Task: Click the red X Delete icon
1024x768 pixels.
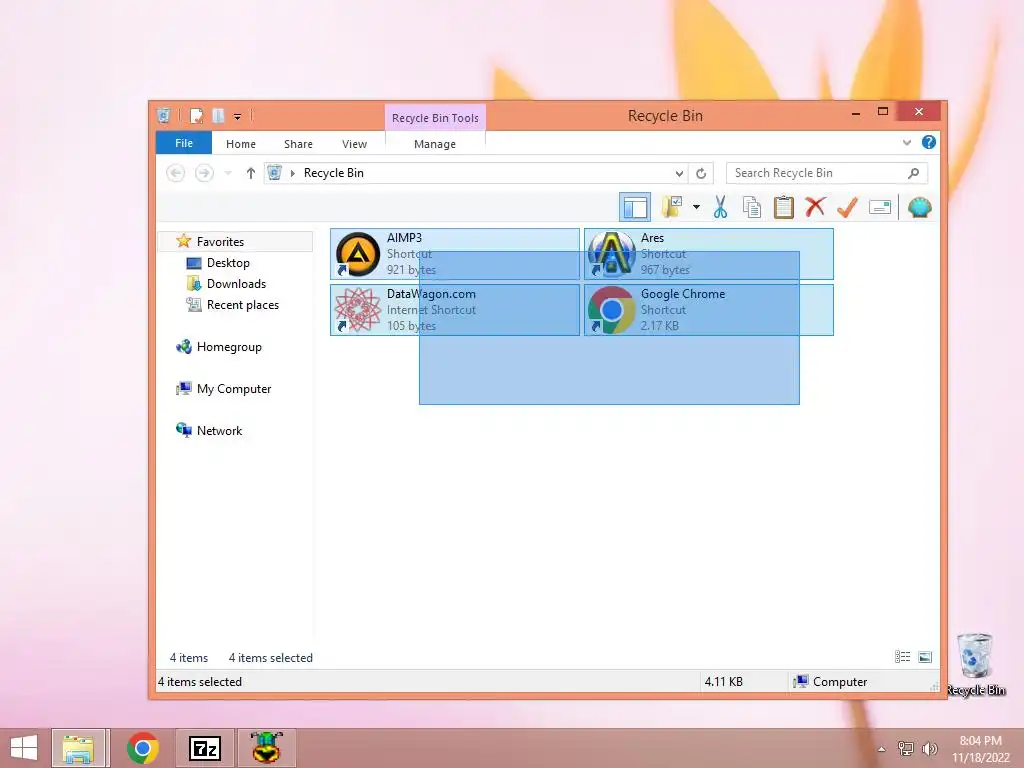Action: coord(814,207)
